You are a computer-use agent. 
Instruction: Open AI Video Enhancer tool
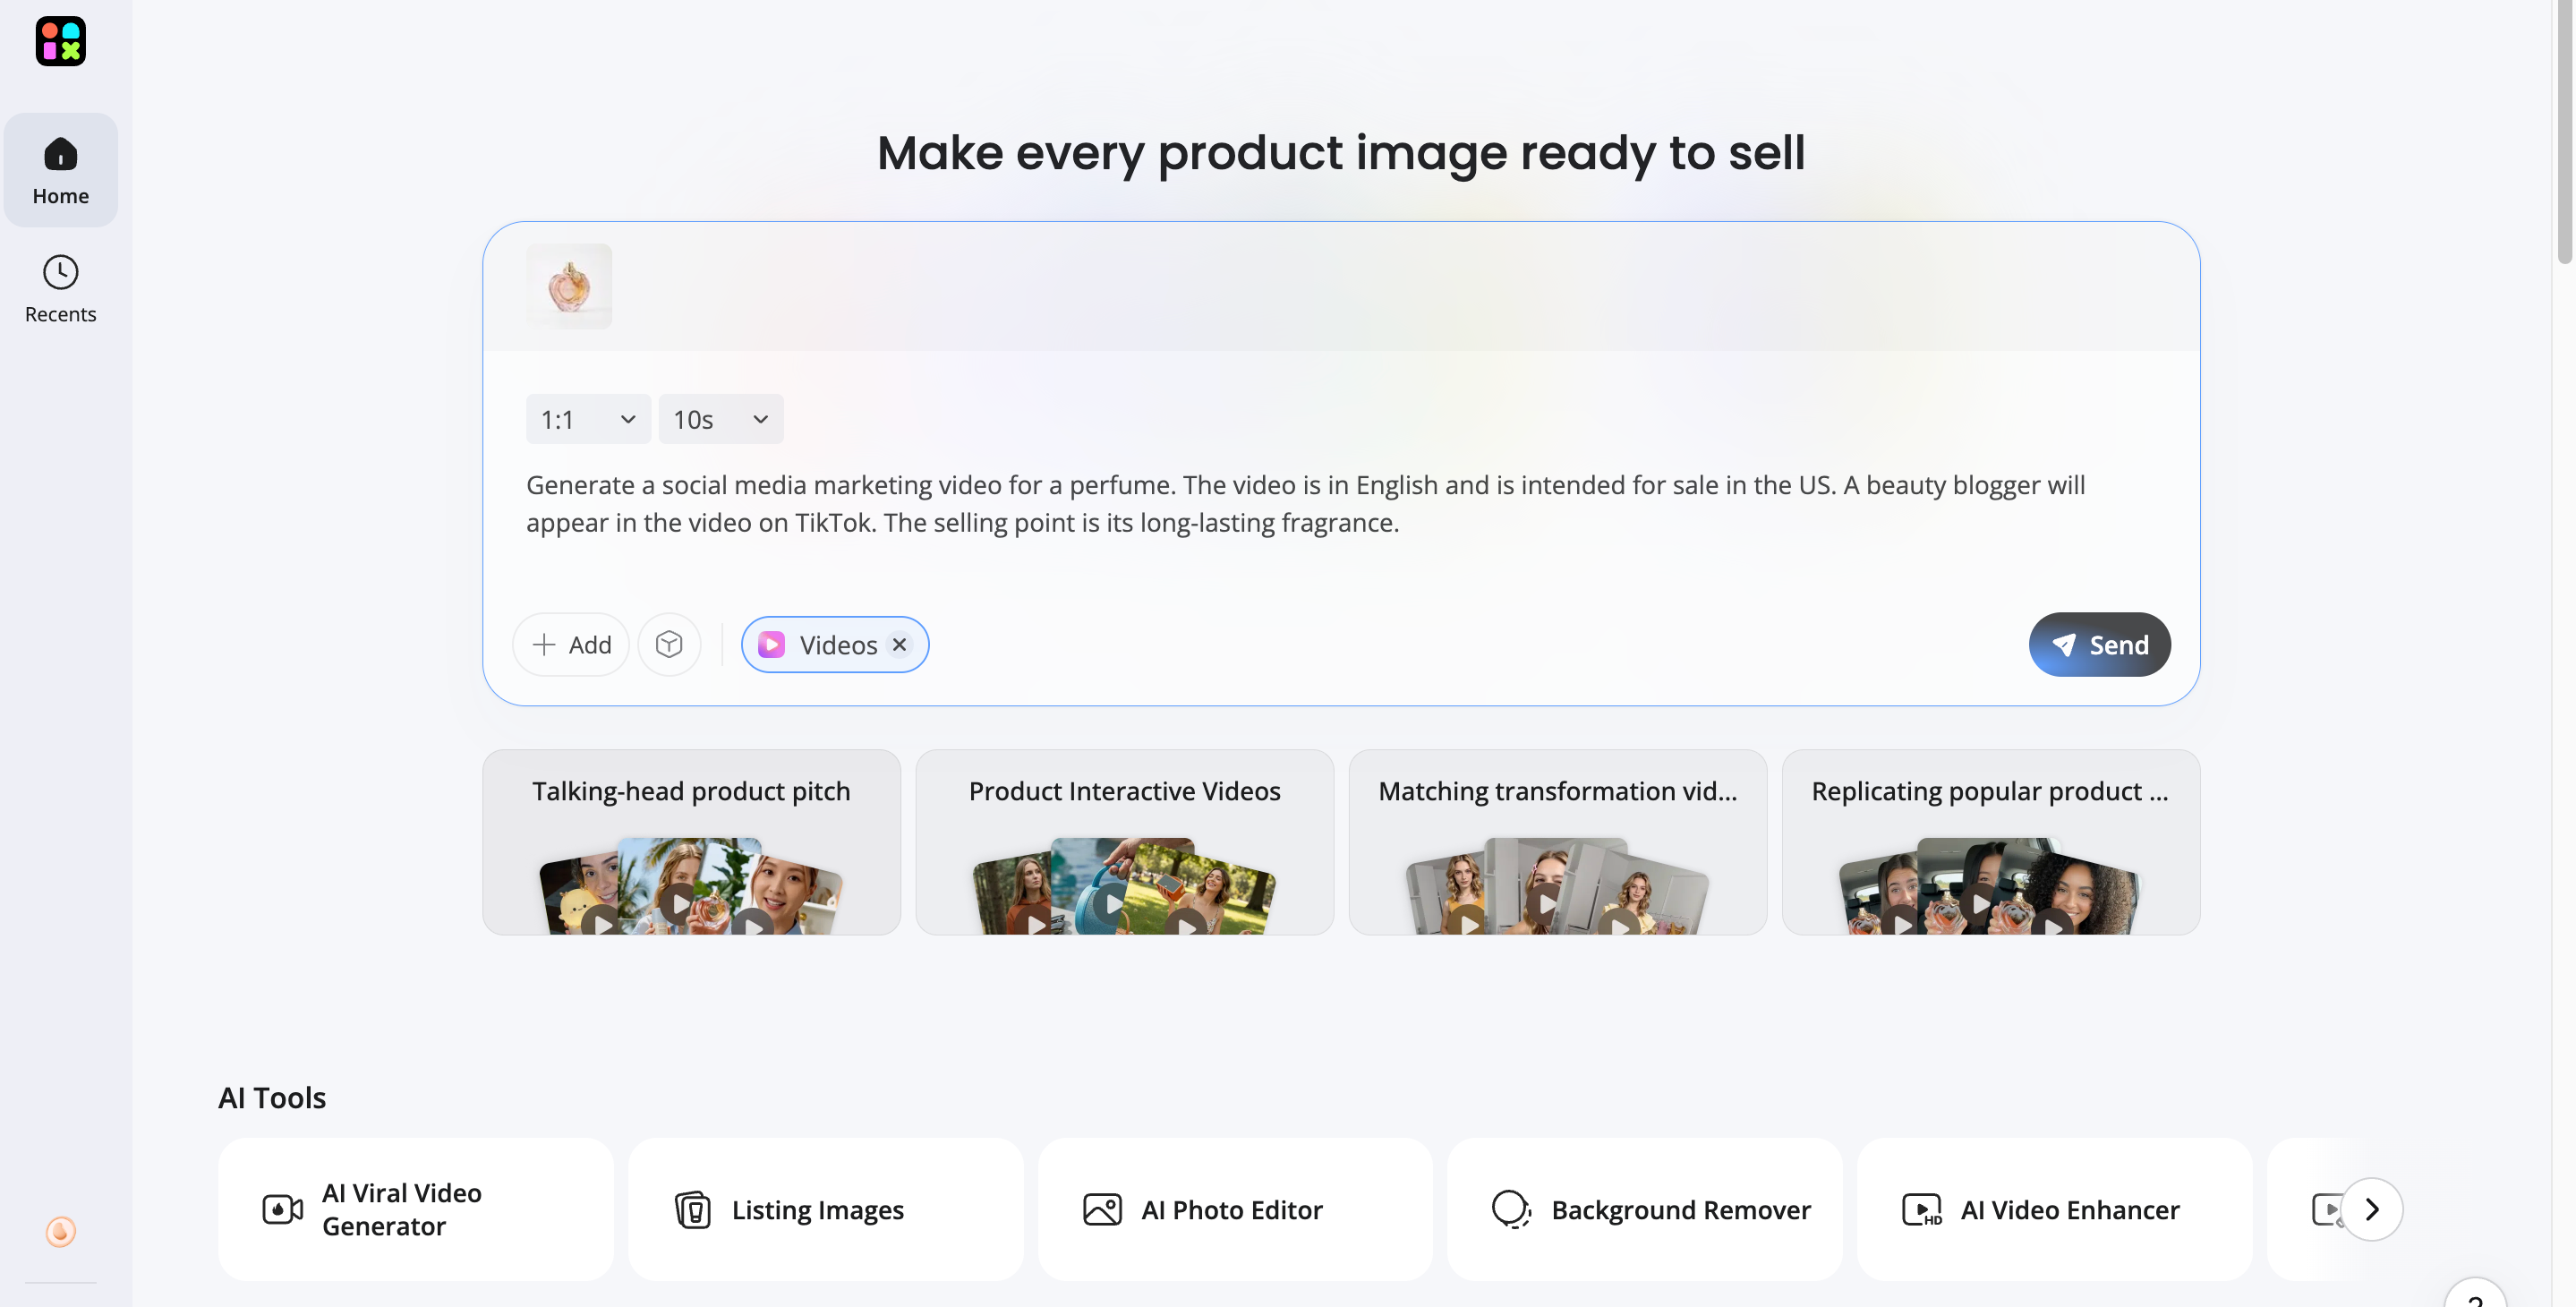[2055, 1209]
